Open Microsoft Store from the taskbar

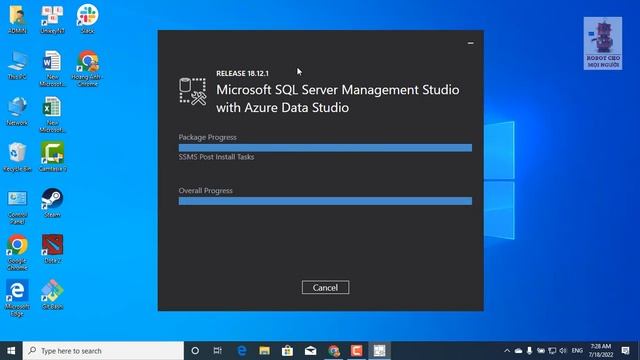pyautogui.click(x=287, y=351)
